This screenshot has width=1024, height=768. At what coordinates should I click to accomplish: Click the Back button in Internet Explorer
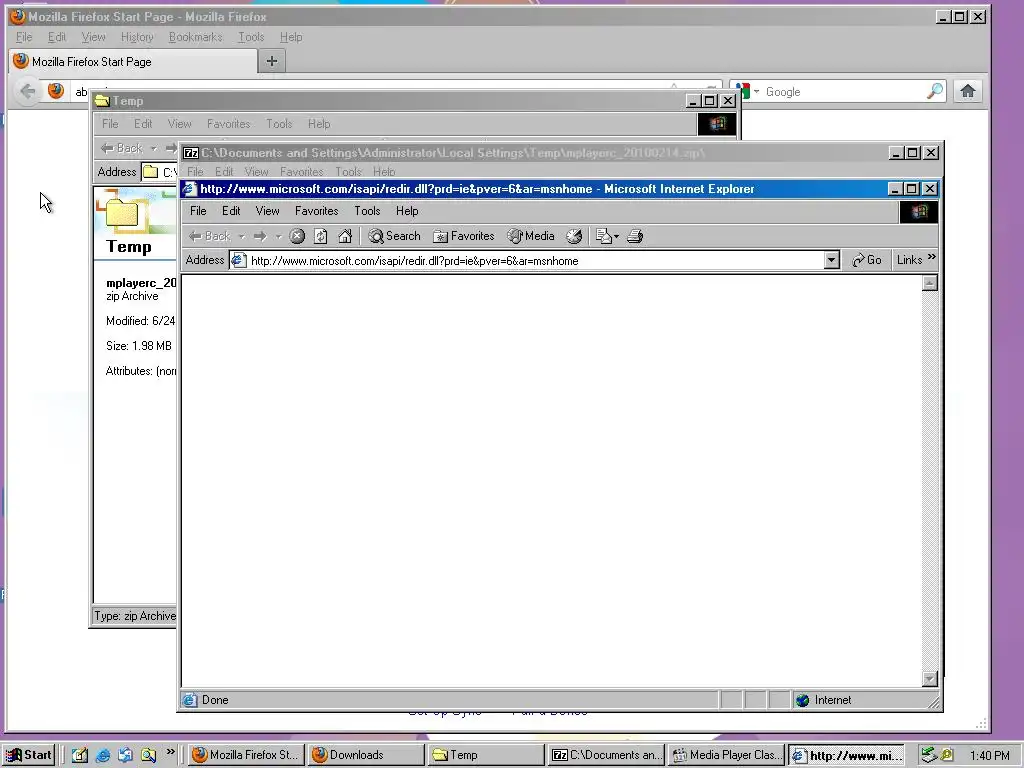tap(210, 236)
